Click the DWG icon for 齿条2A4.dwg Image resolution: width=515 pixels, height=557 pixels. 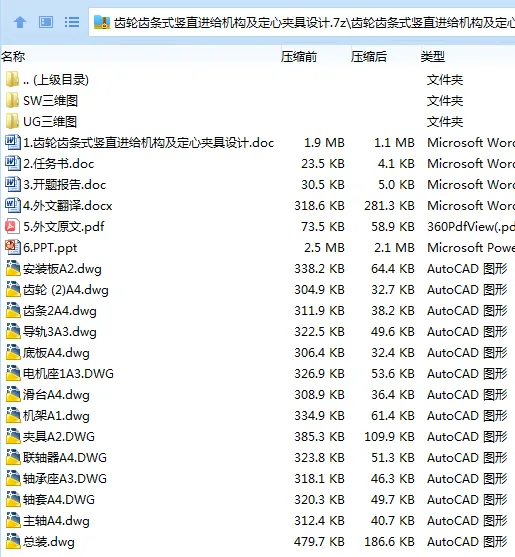13,310
